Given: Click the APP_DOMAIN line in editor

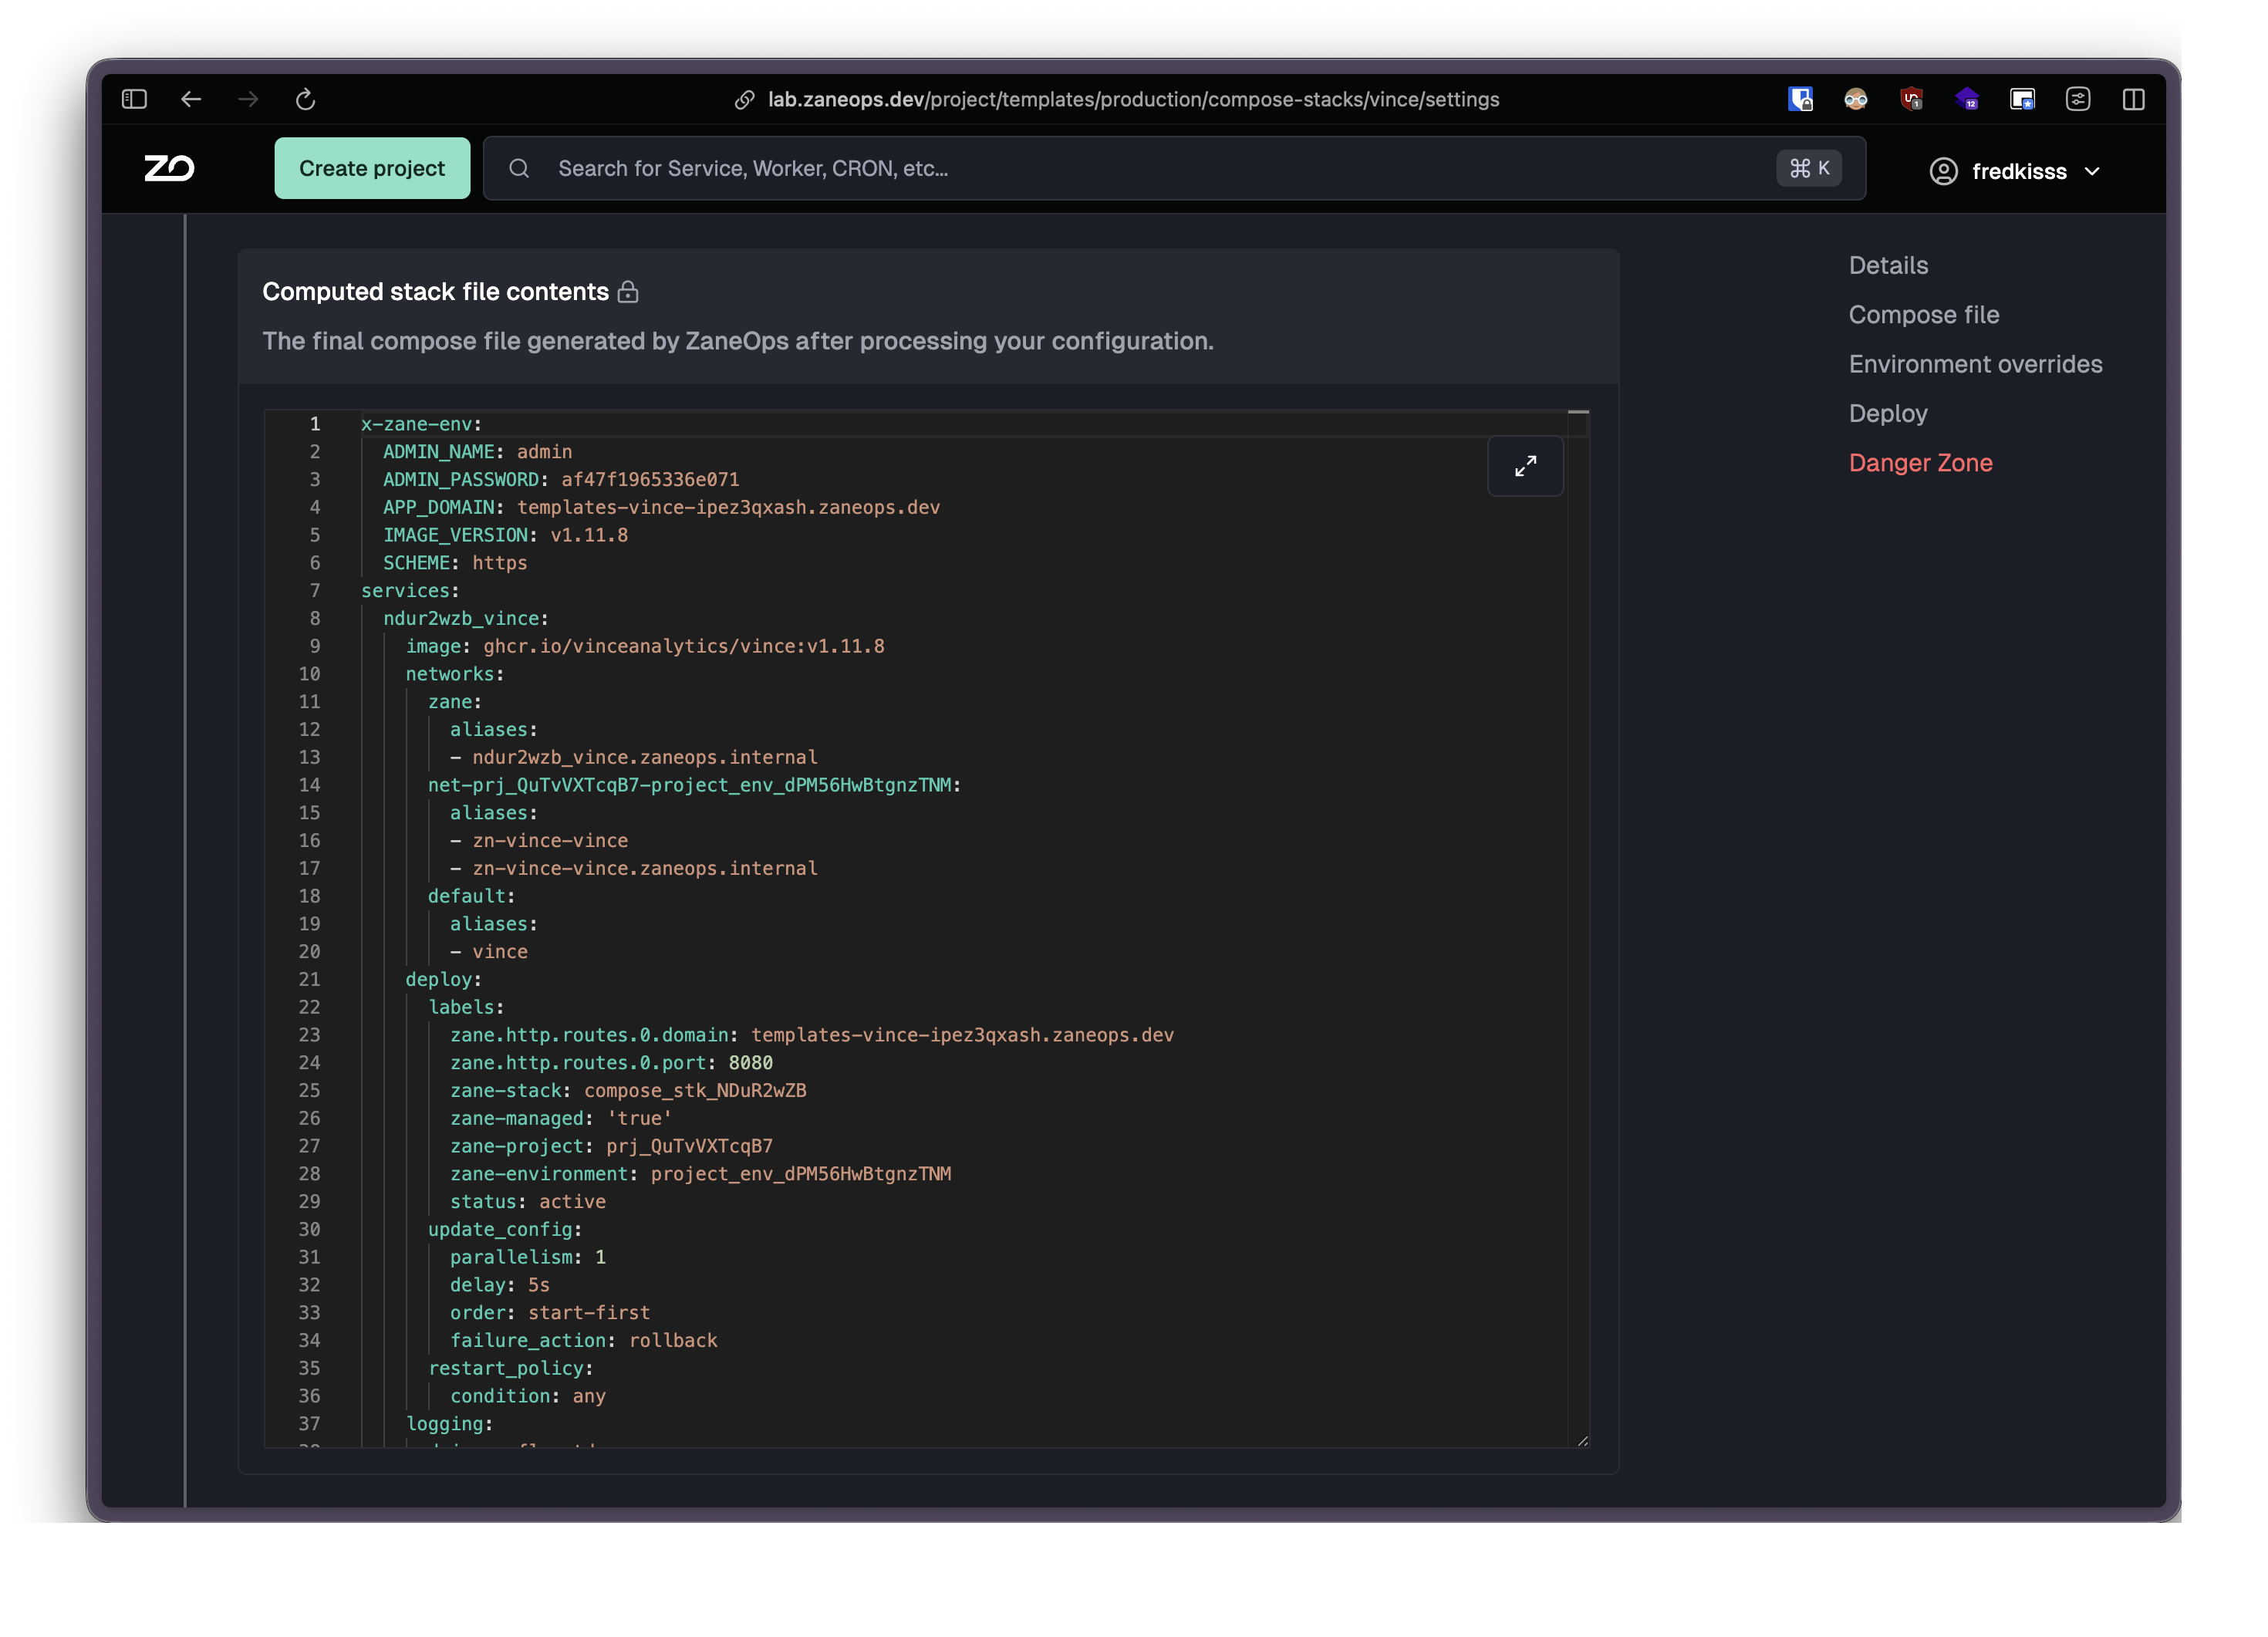Looking at the screenshot, I should pos(661,507).
